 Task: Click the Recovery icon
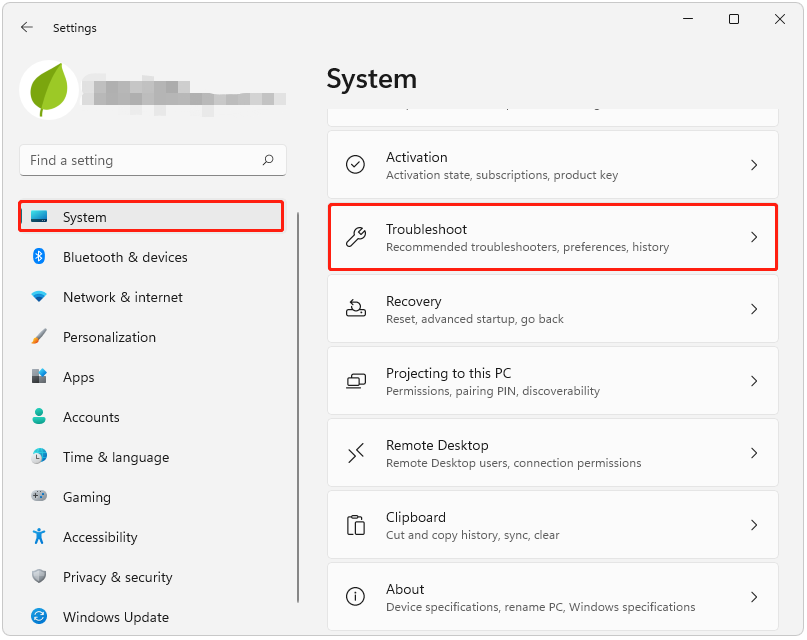click(x=356, y=308)
